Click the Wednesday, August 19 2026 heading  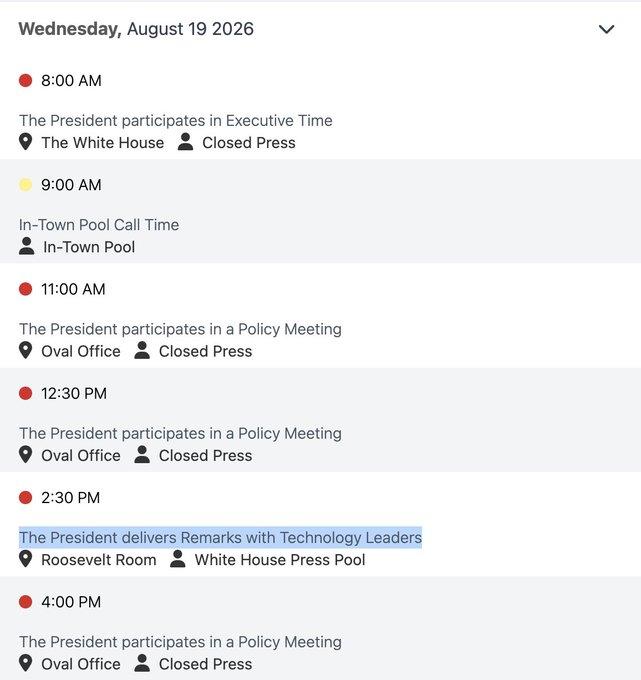tap(136, 29)
